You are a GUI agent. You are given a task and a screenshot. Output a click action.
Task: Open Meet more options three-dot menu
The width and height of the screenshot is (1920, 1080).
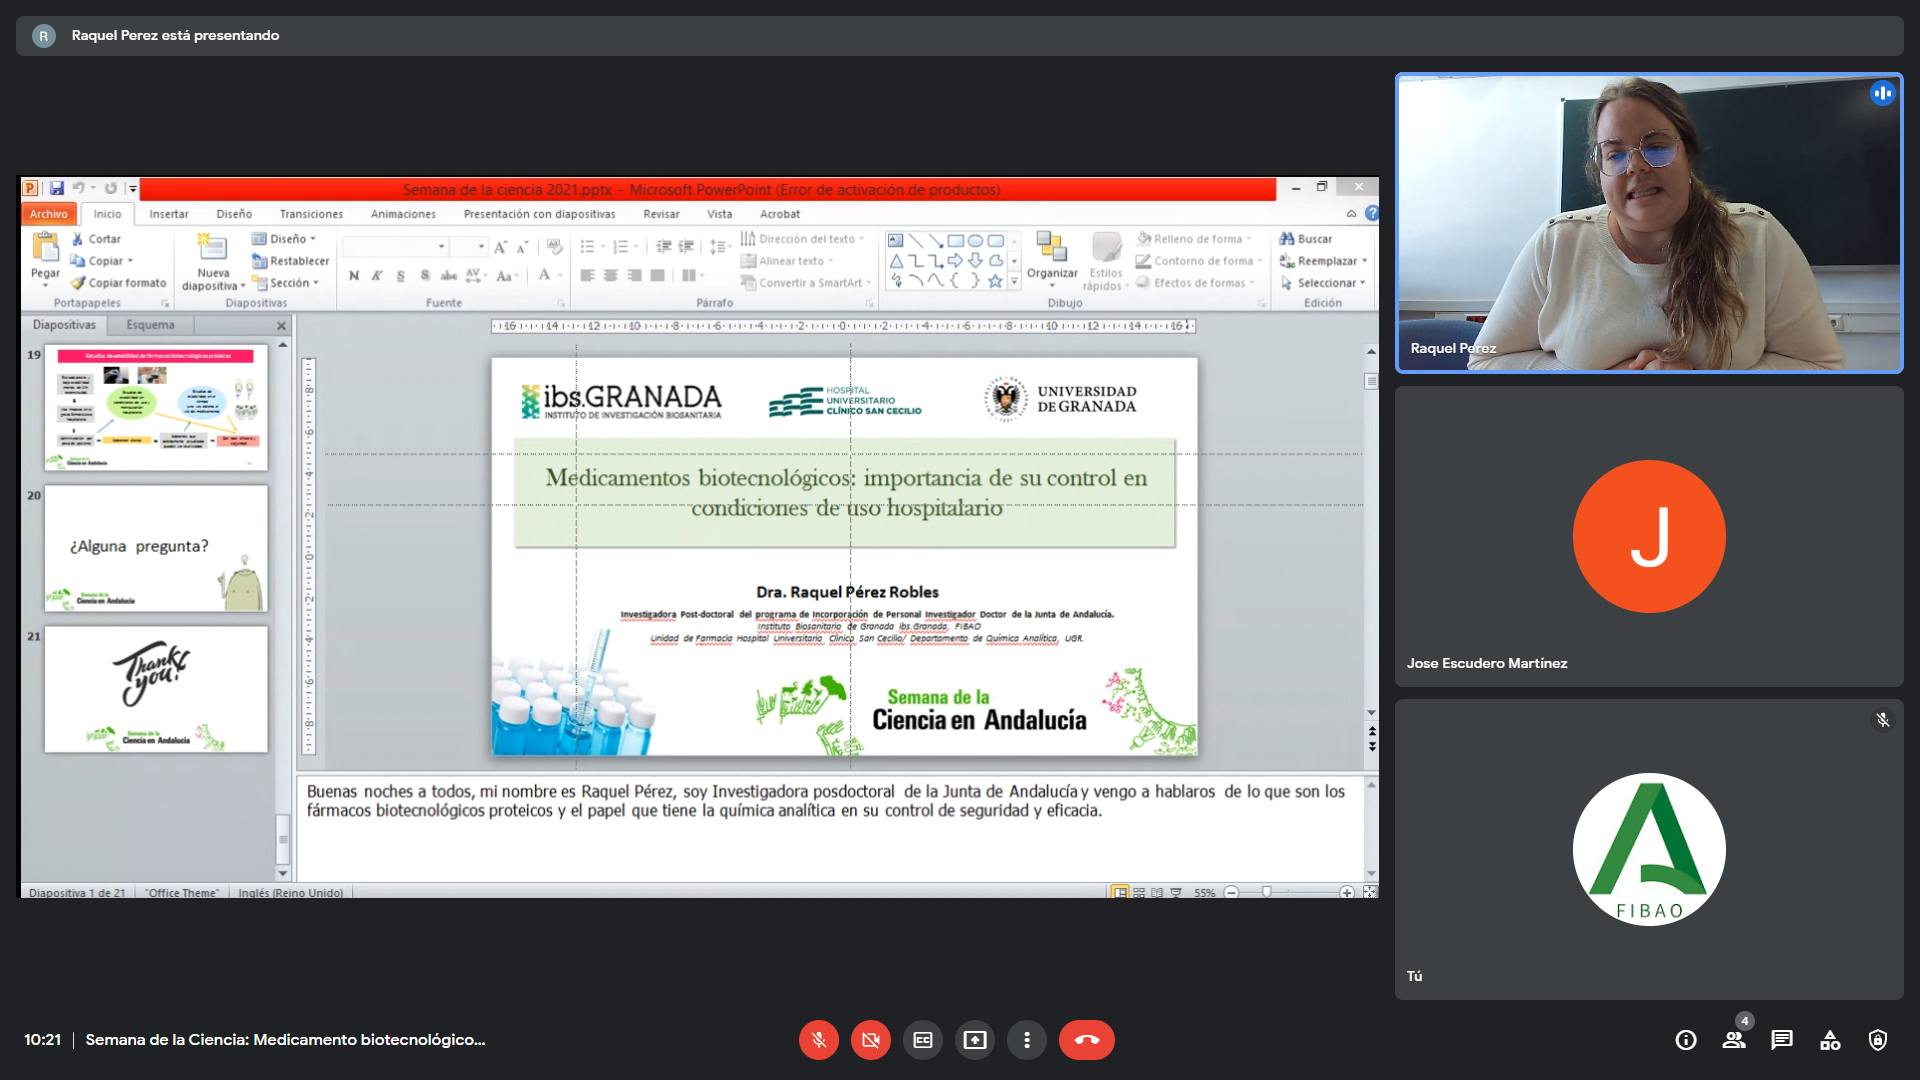click(1026, 1040)
